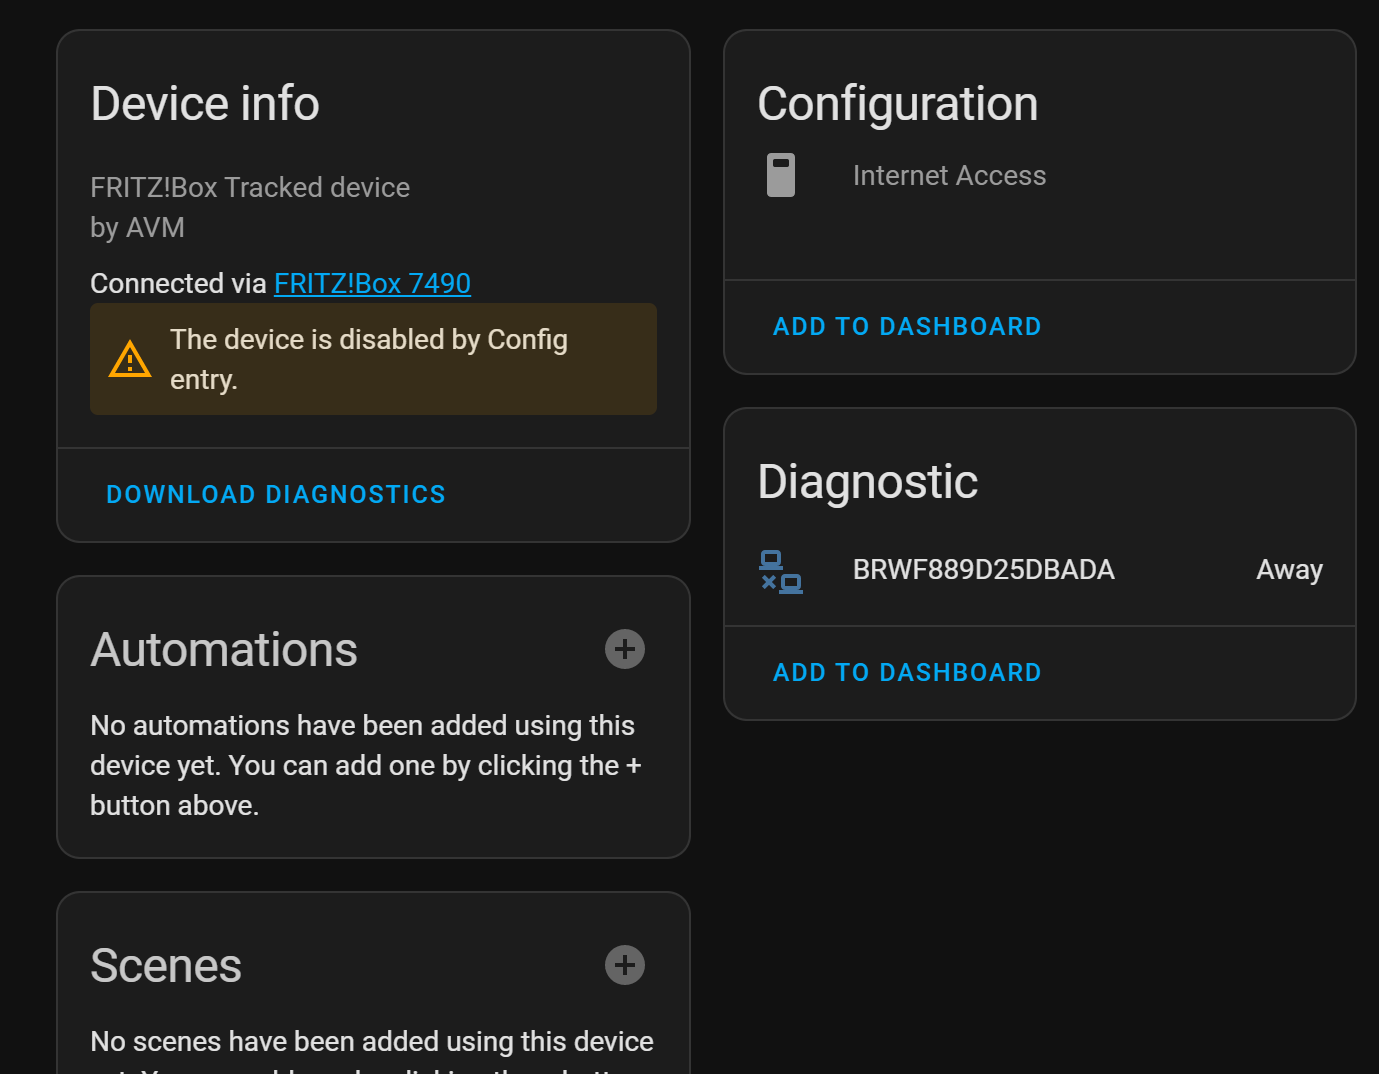The image size is (1379, 1074).
Task: Add a new scene via the plus icon
Action: [624, 964]
